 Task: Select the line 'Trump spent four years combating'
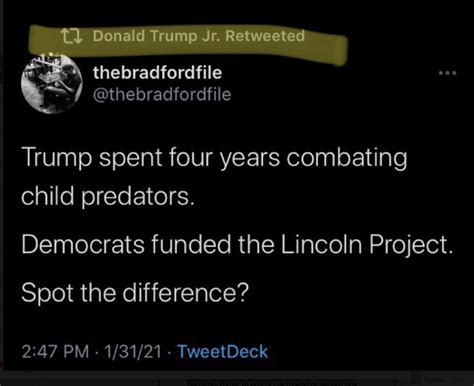(x=214, y=158)
